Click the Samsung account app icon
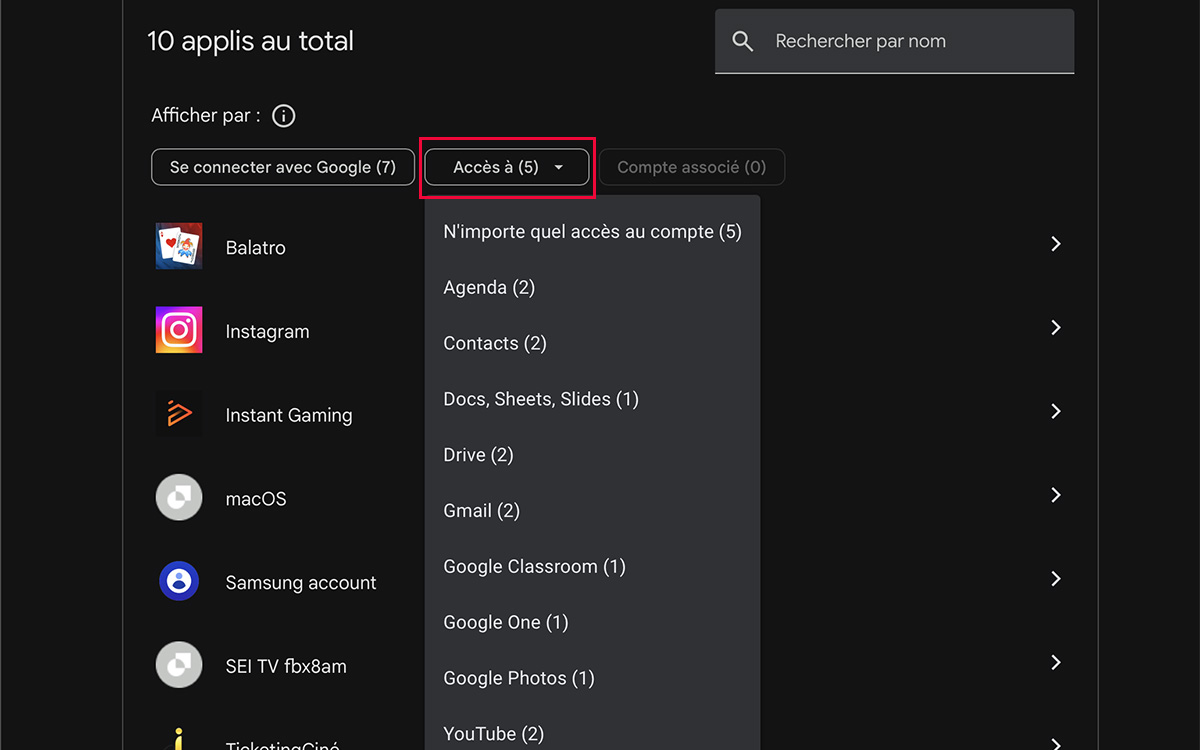Viewport: 1200px width, 750px height. pyautogui.click(x=179, y=581)
